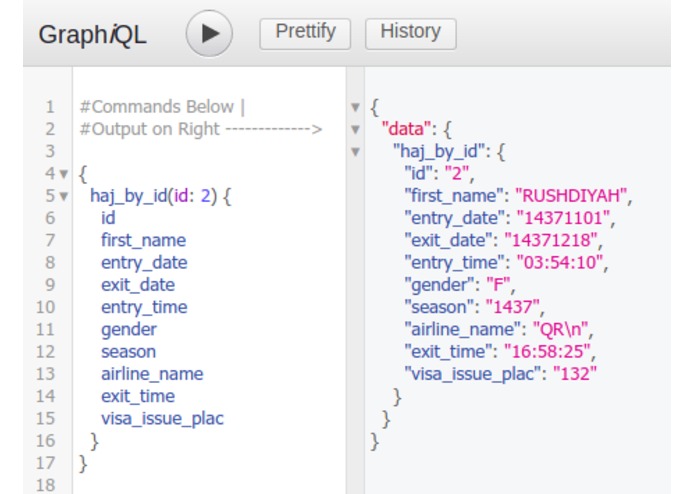Collapse the query block at line 4
The width and height of the screenshot is (695, 494).
pos(64,174)
